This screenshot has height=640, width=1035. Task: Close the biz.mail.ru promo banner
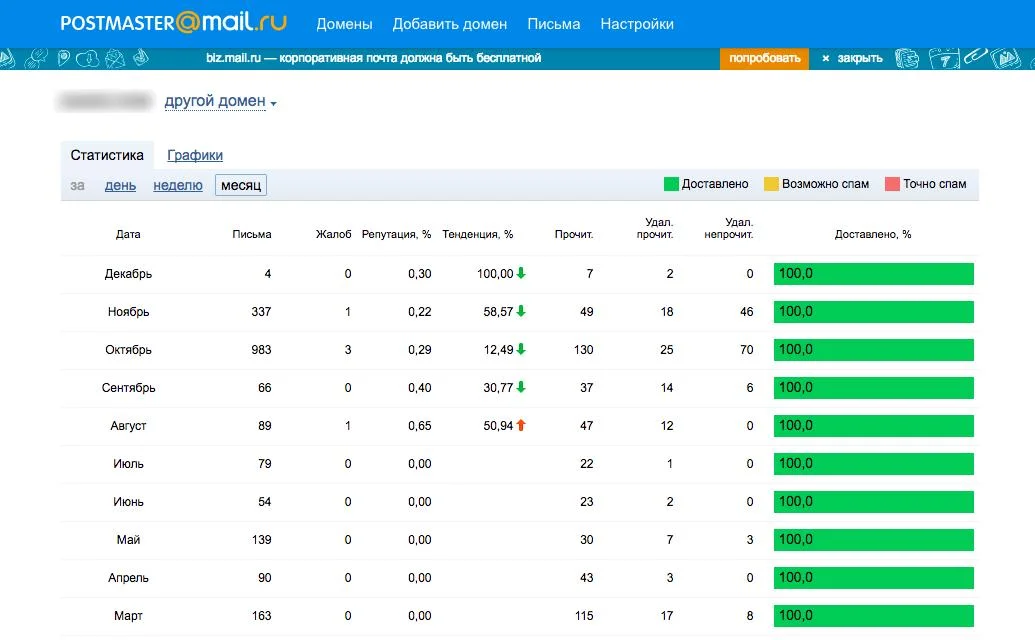852,58
